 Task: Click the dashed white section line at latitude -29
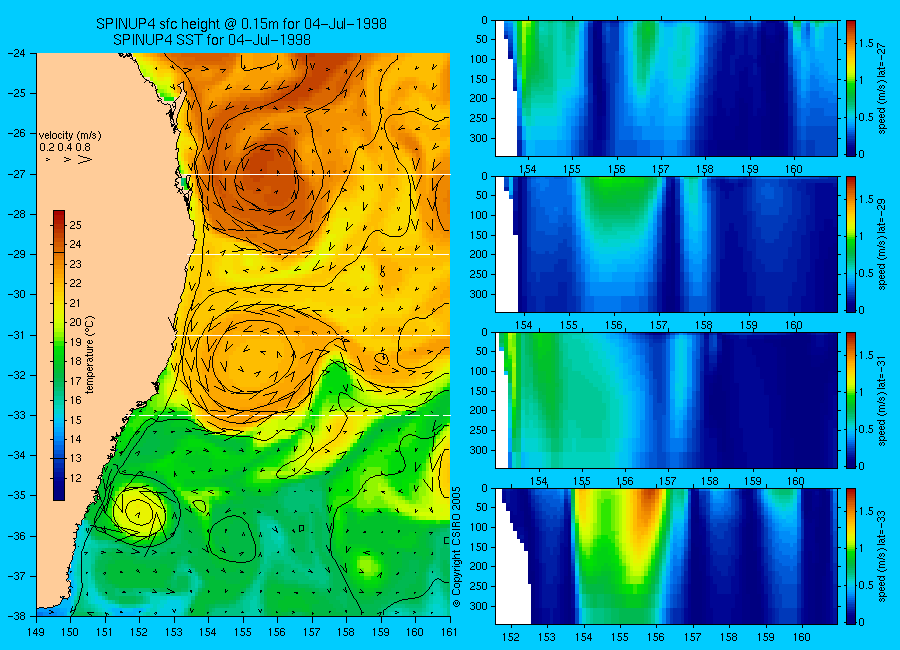coord(320,254)
